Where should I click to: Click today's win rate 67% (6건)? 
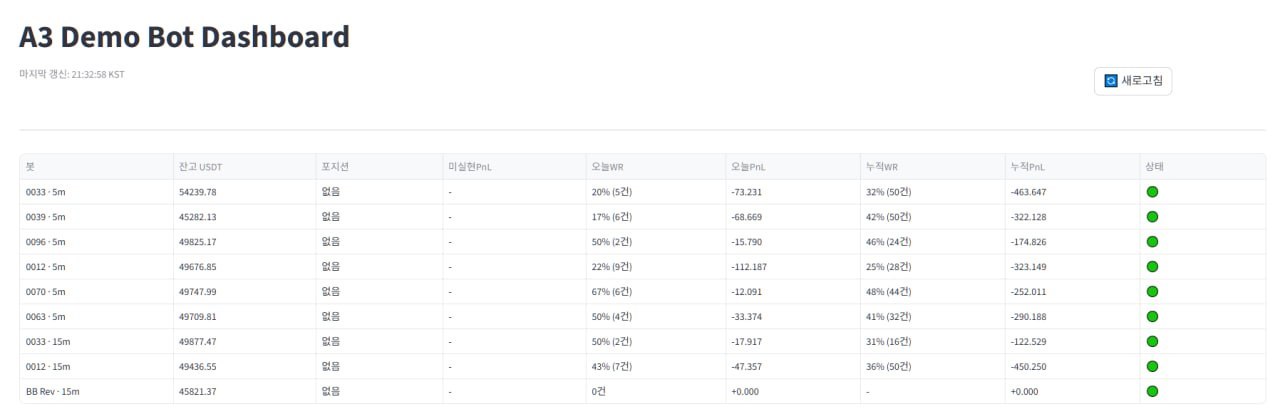point(612,292)
